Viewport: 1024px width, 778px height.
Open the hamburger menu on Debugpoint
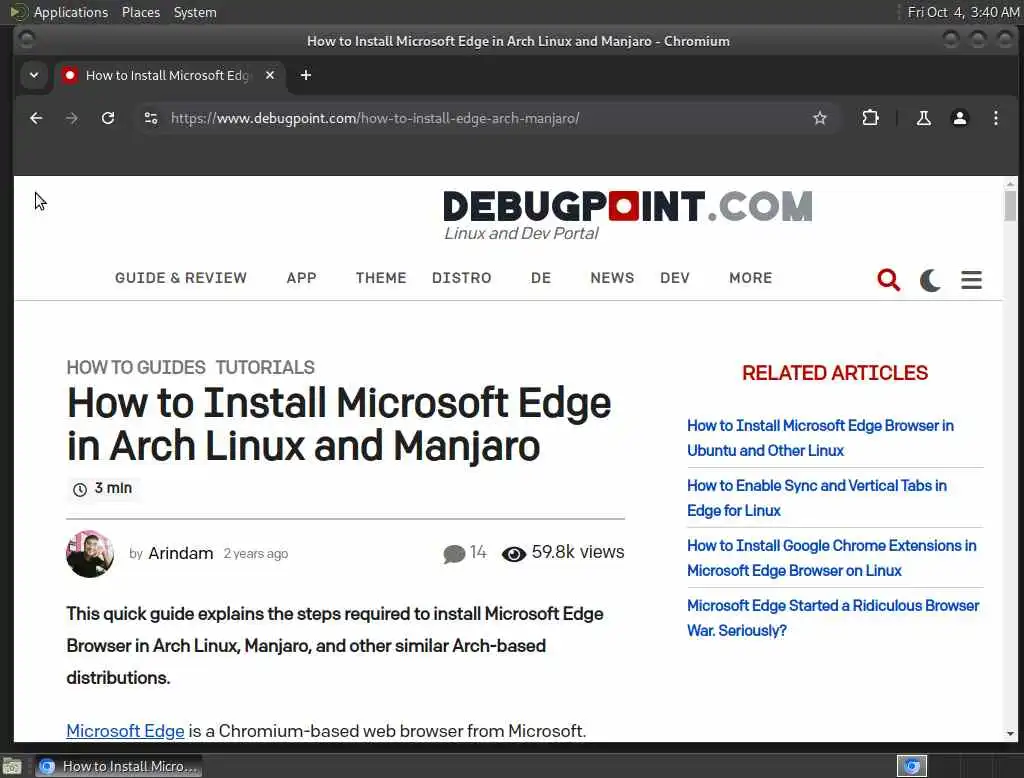[971, 280]
